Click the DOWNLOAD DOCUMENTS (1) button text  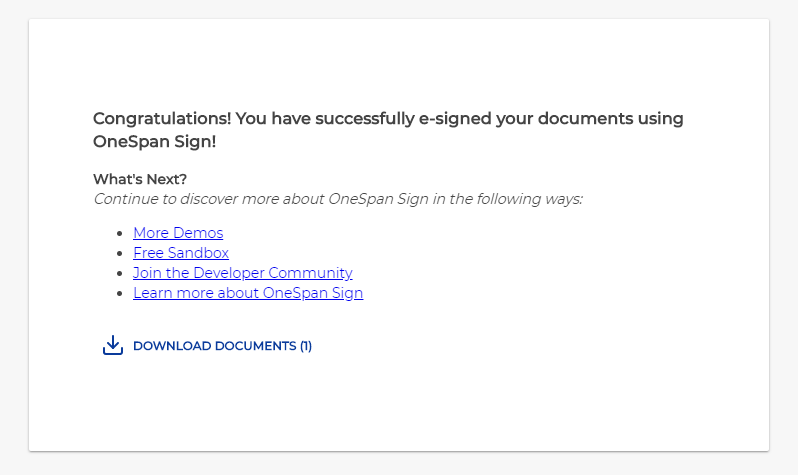pyautogui.click(x=222, y=346)
